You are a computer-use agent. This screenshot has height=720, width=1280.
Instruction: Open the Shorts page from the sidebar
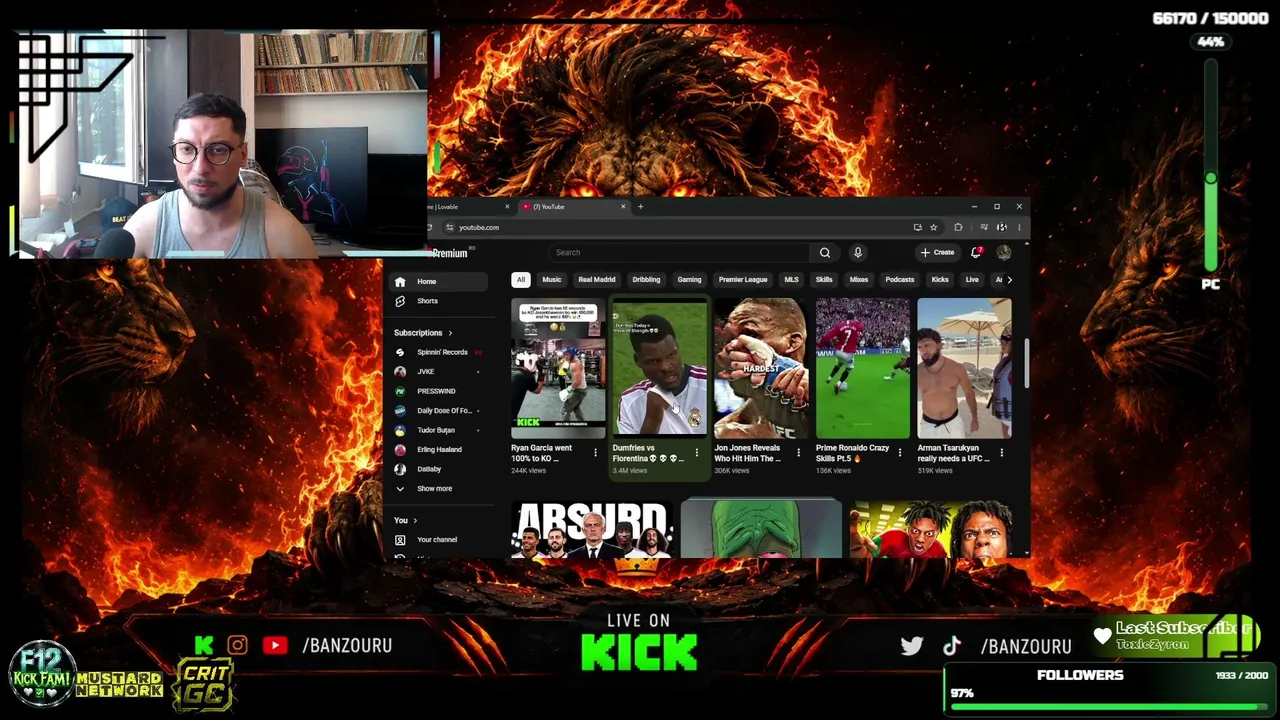pyautogui.click(x=427, y=301)
